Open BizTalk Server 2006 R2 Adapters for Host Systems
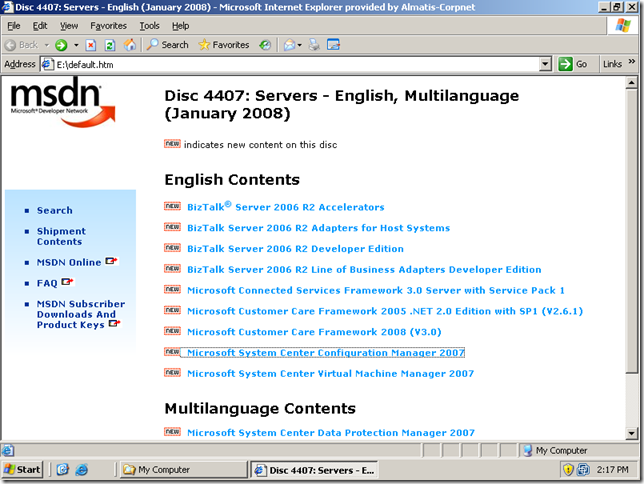This screenshot has height=484, width=644. [318, 228]
